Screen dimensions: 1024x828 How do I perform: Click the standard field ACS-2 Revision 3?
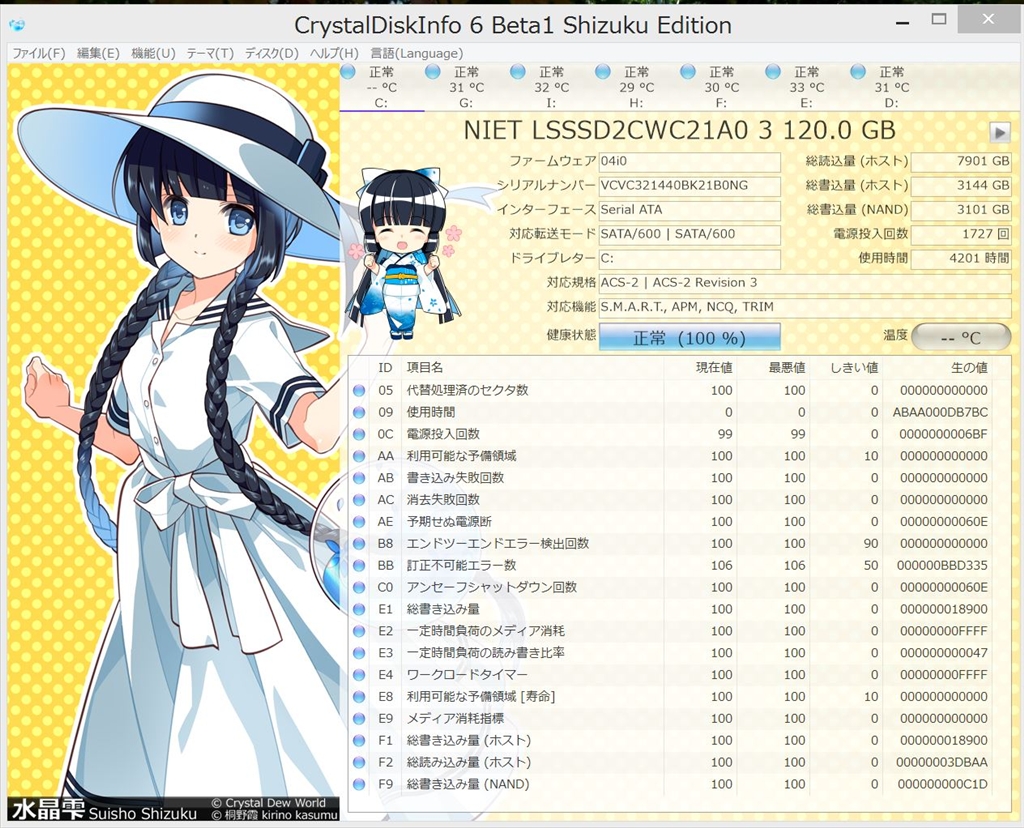tap(805, 283)
